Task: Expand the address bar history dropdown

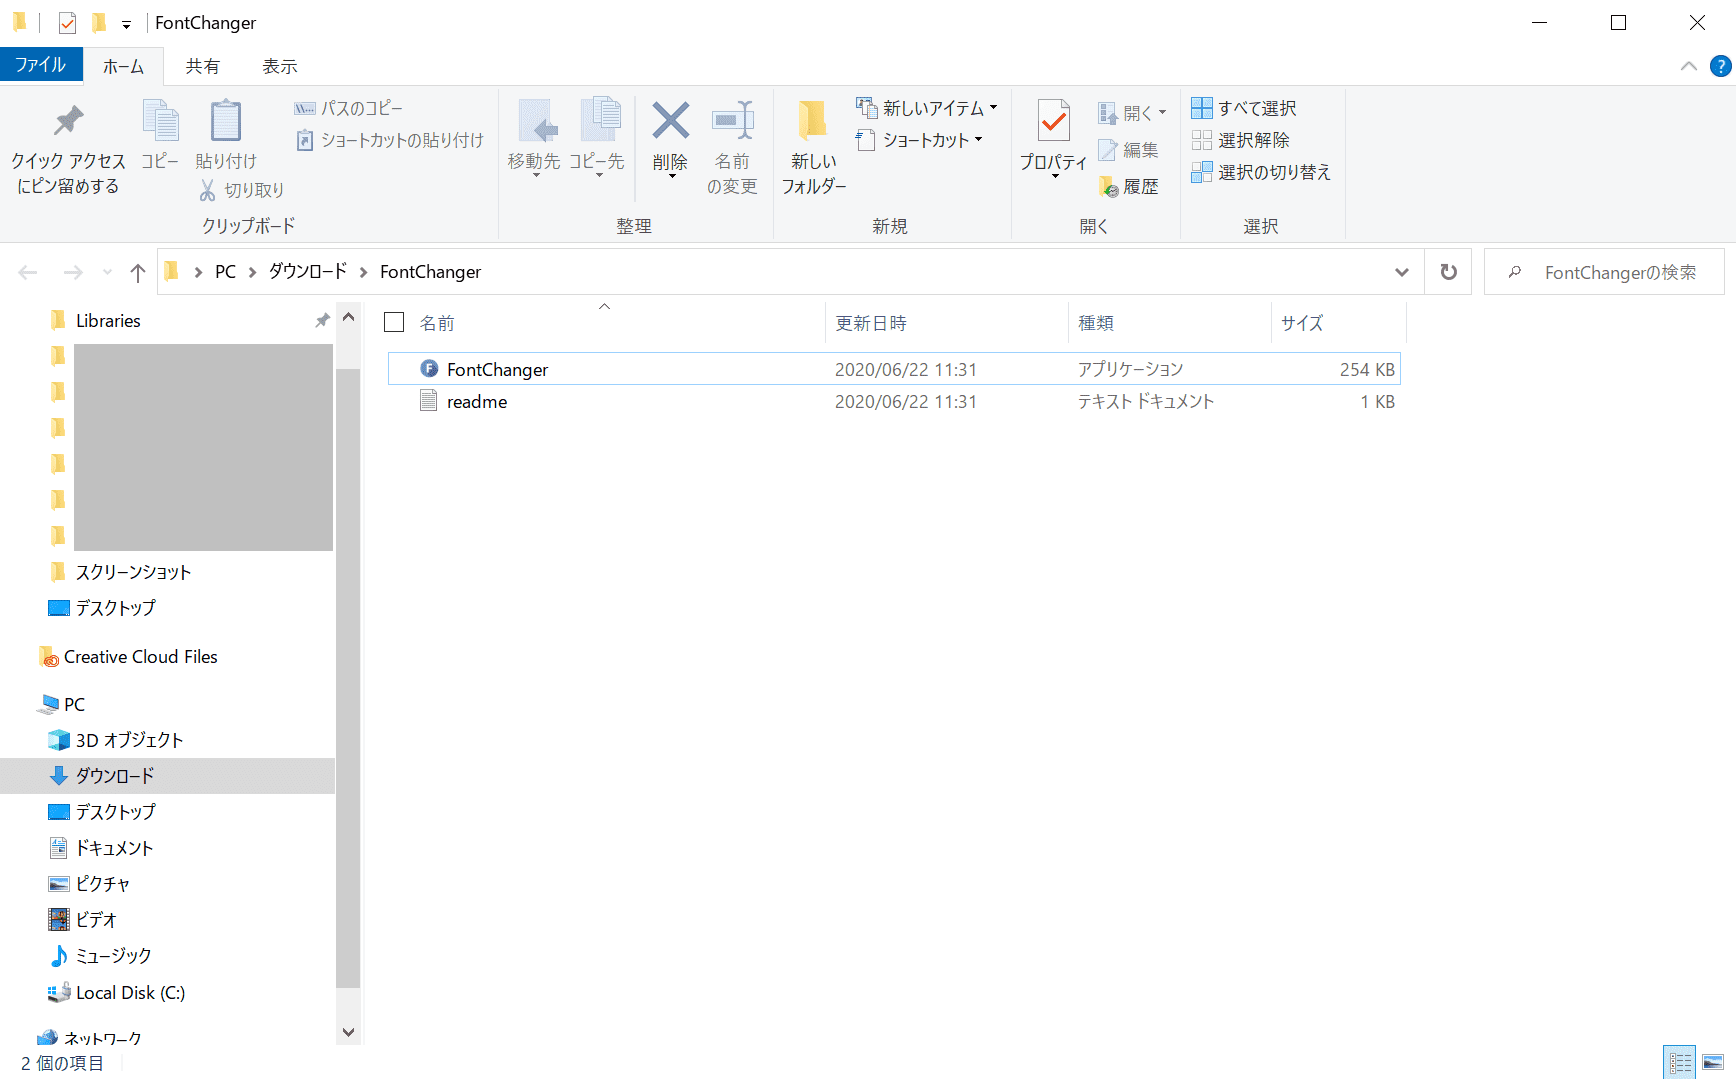Action: (1402, 272)
